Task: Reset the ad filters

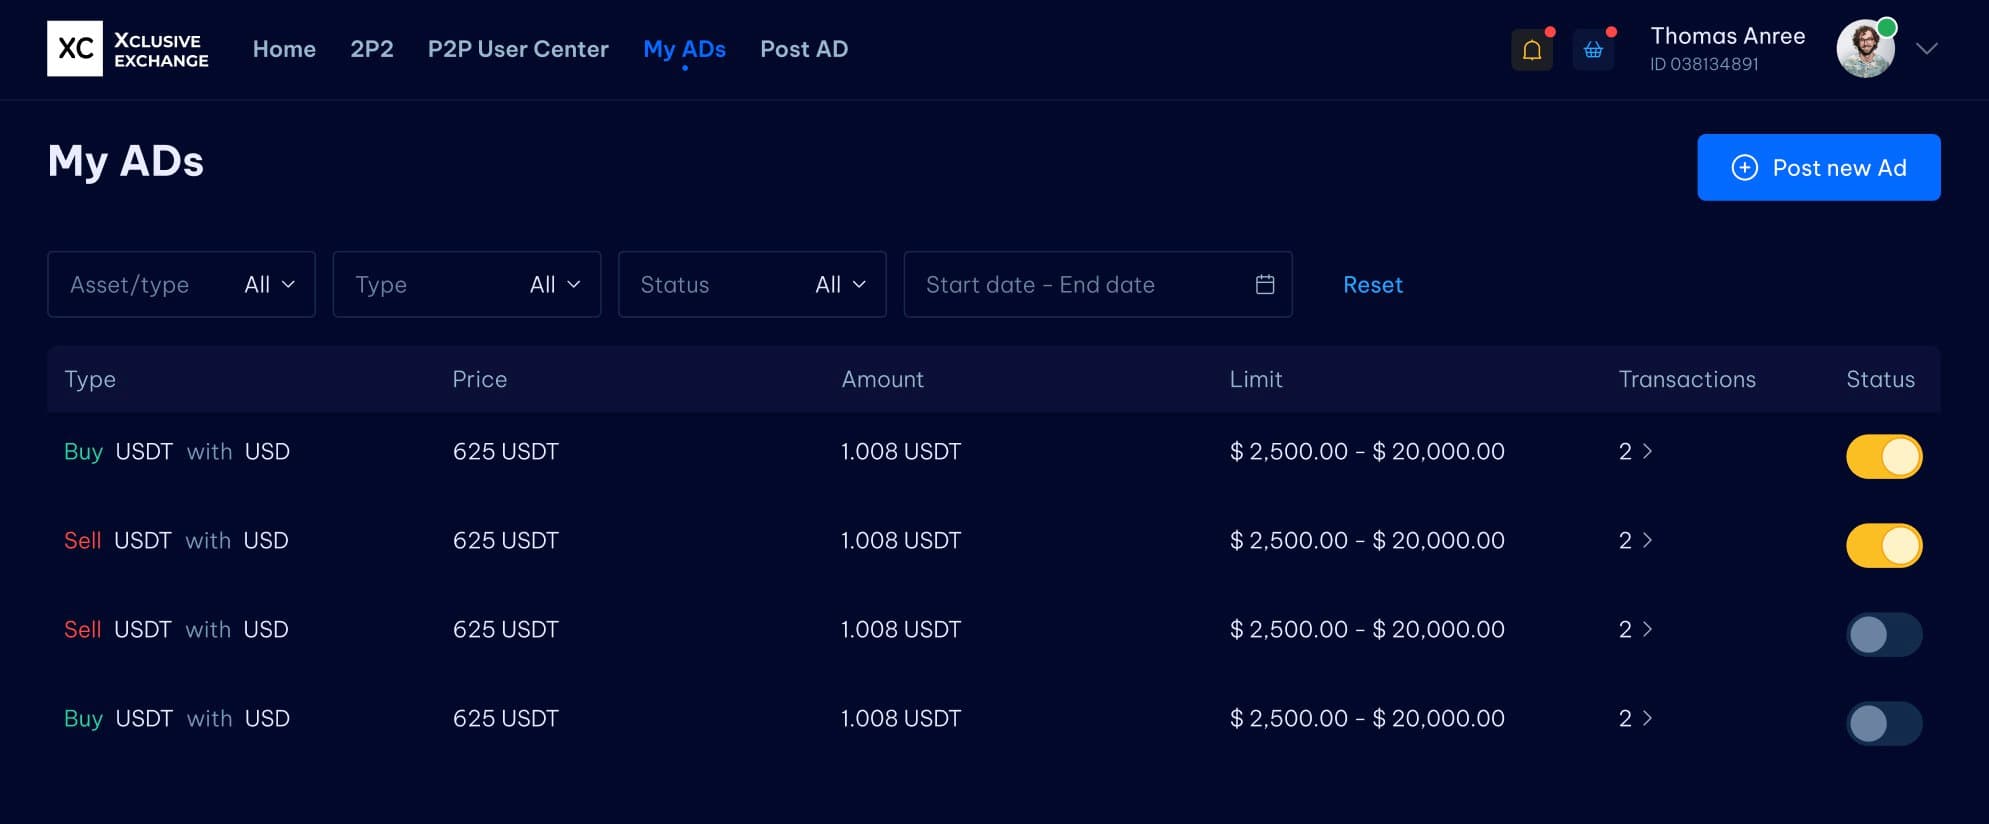Action: [1372, 285]
